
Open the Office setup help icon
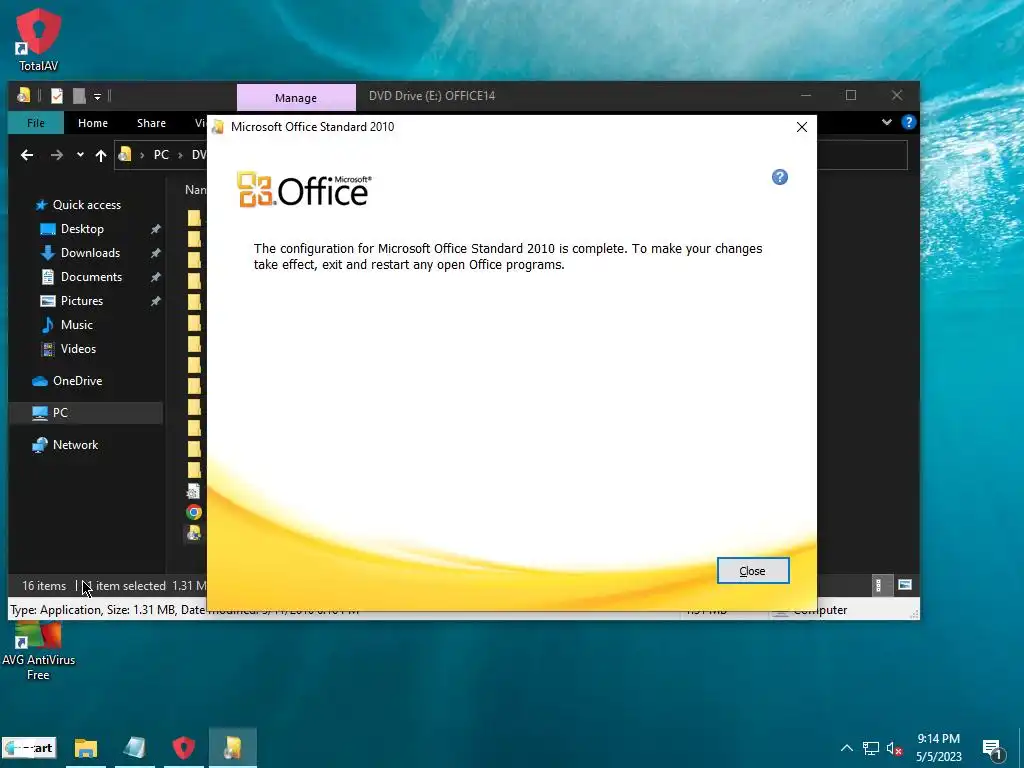tap(780, 177)
